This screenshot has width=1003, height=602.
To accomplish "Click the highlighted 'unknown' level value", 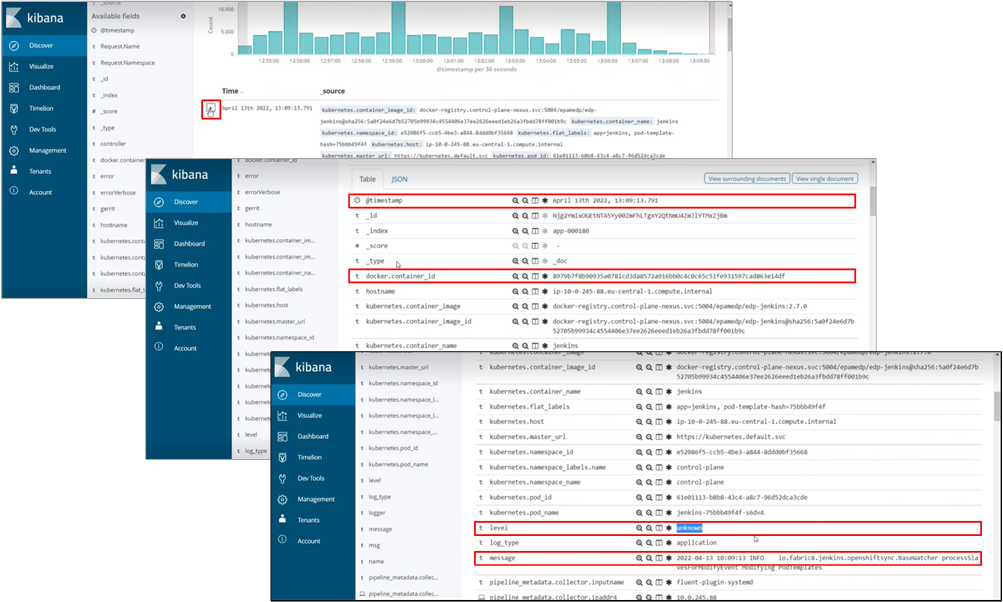I will click(689, 528).
